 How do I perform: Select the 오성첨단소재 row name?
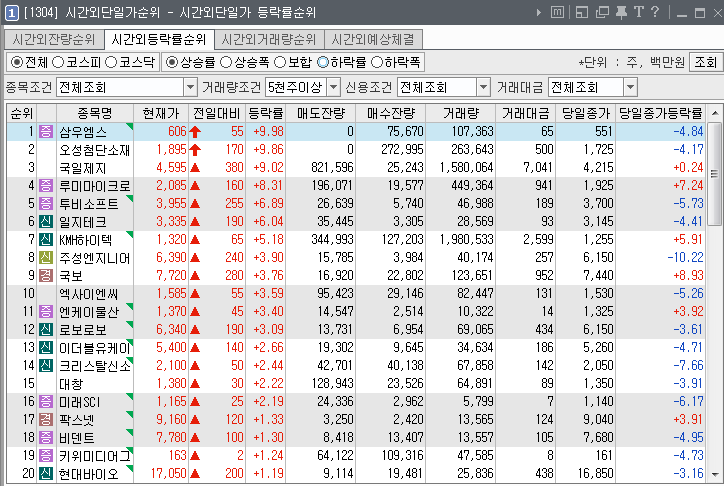(x=95, y=150)
